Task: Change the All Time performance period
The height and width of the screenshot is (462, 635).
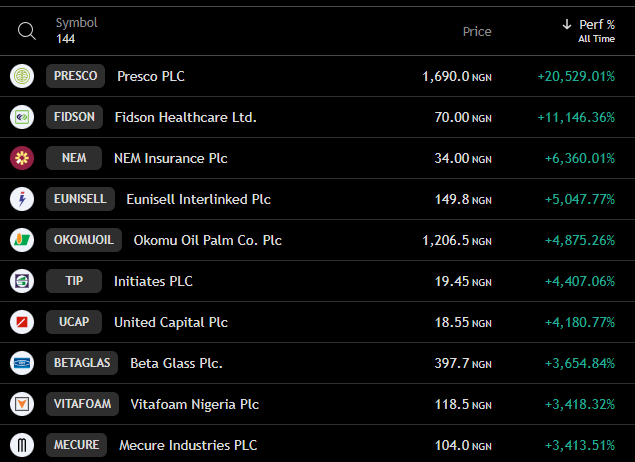Action: click(597, 39)
